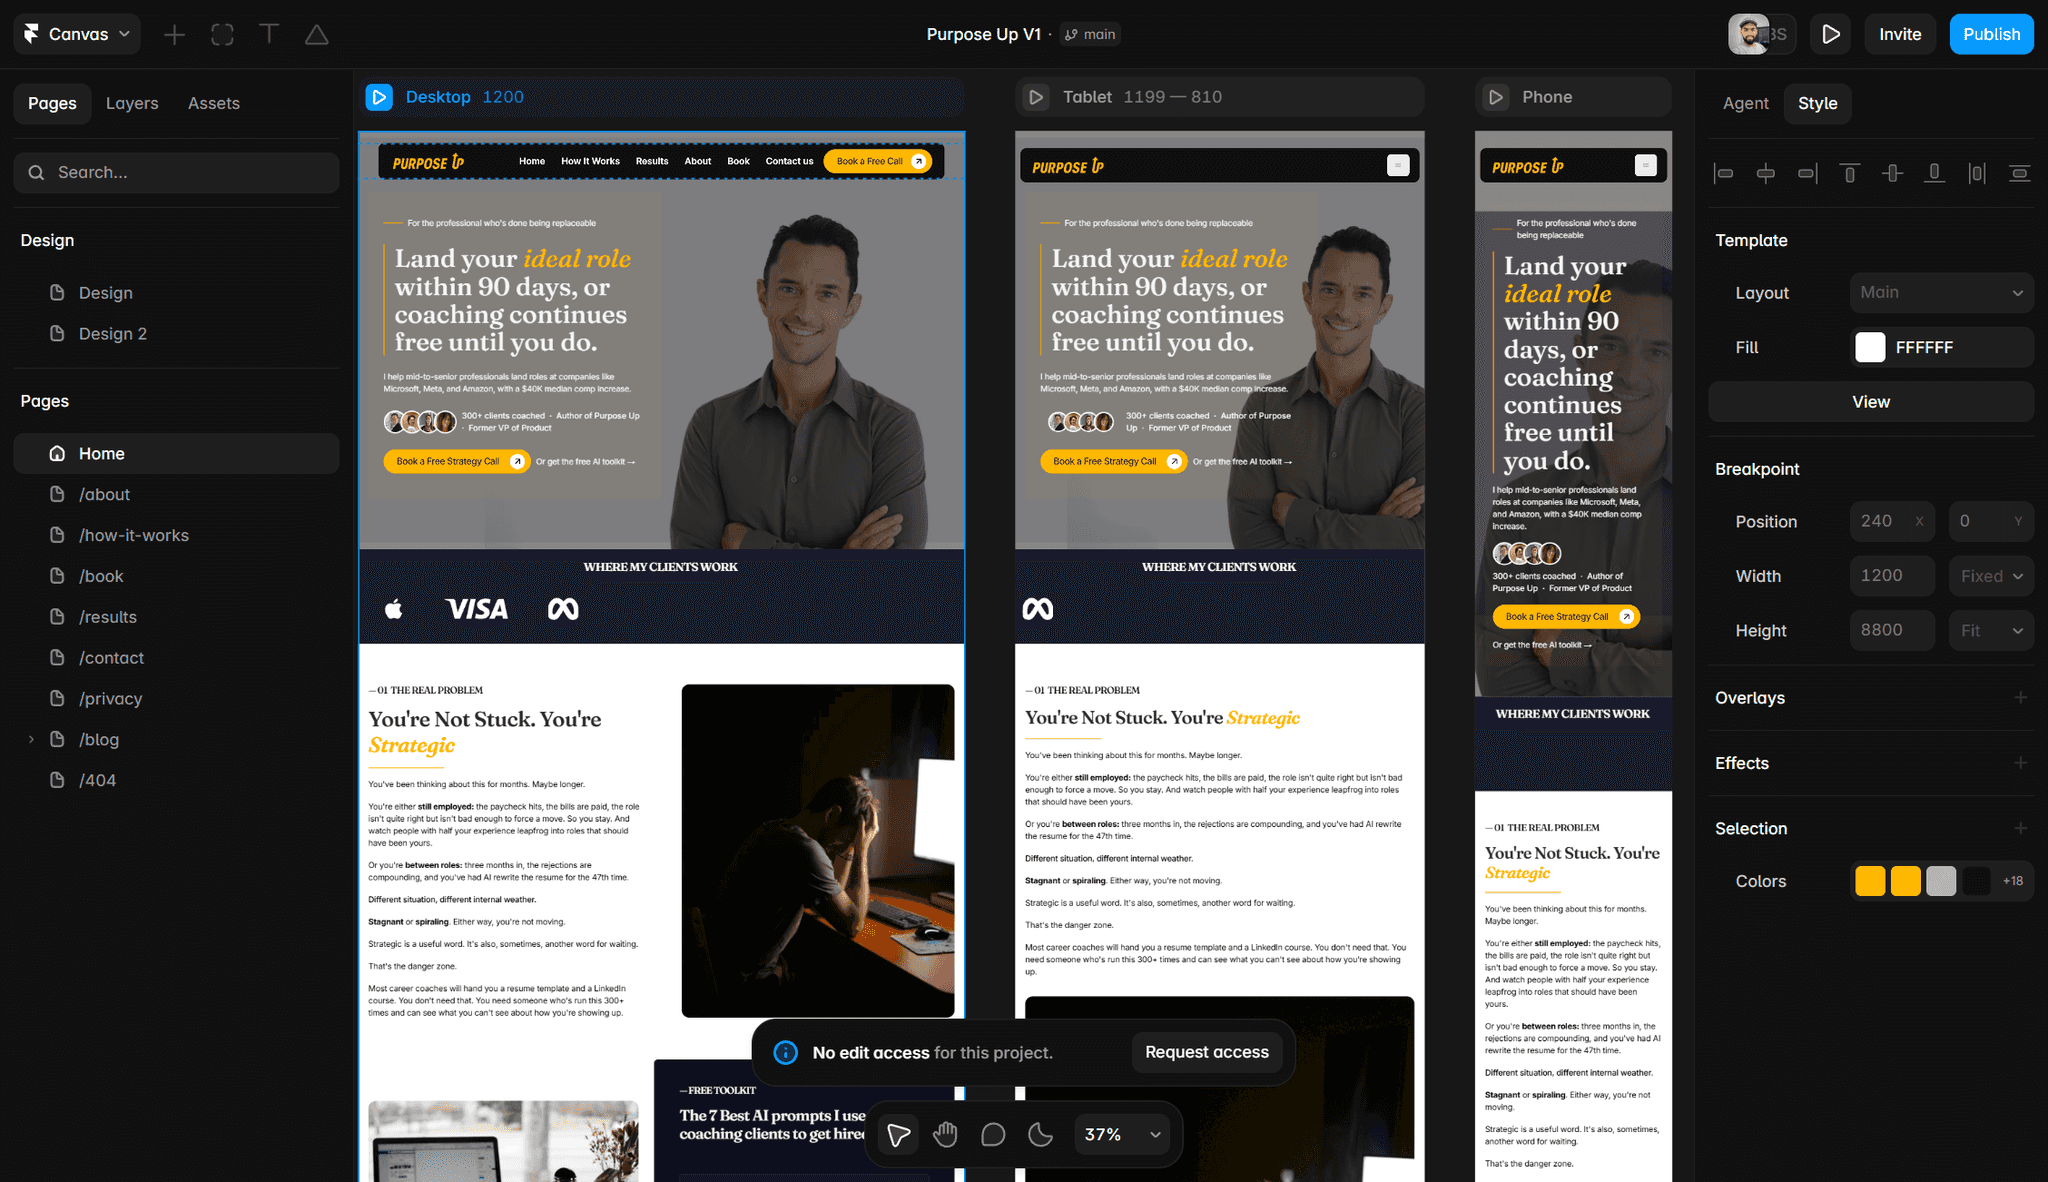
Task: Toggle dark mode moon icon
Action: coord(1041,1134)
